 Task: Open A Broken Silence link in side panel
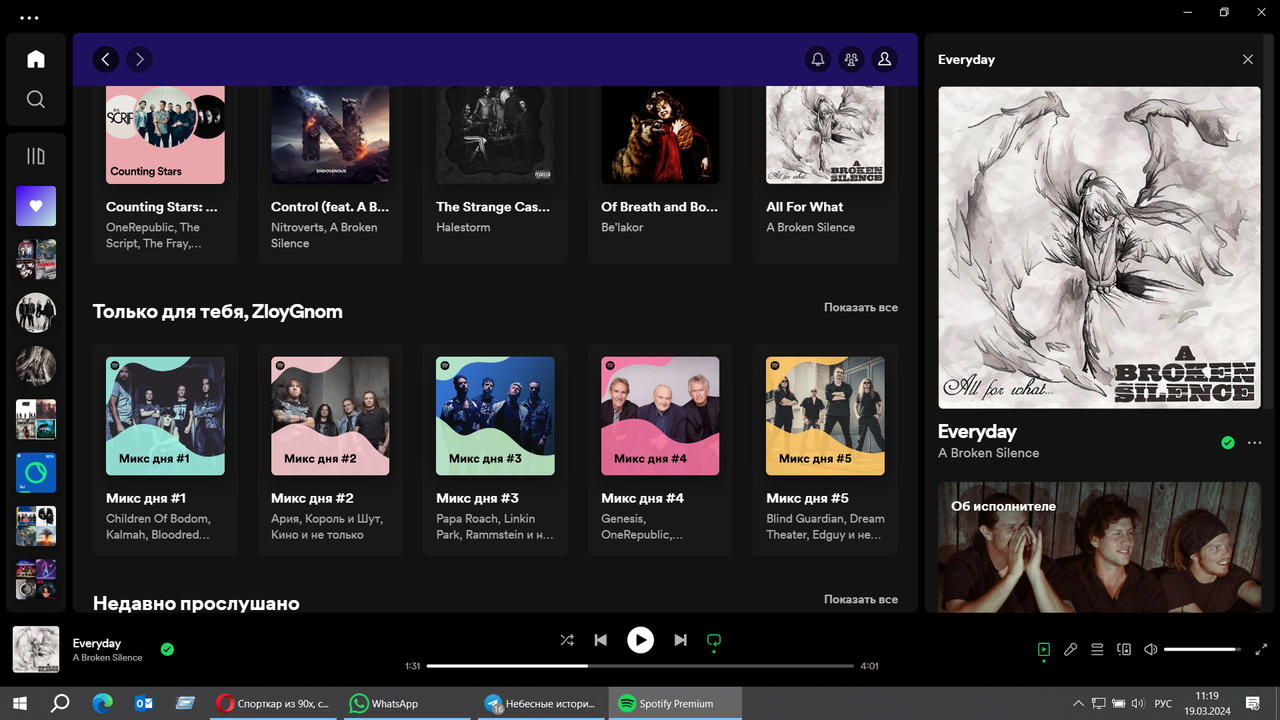click(x=988, y=453)
